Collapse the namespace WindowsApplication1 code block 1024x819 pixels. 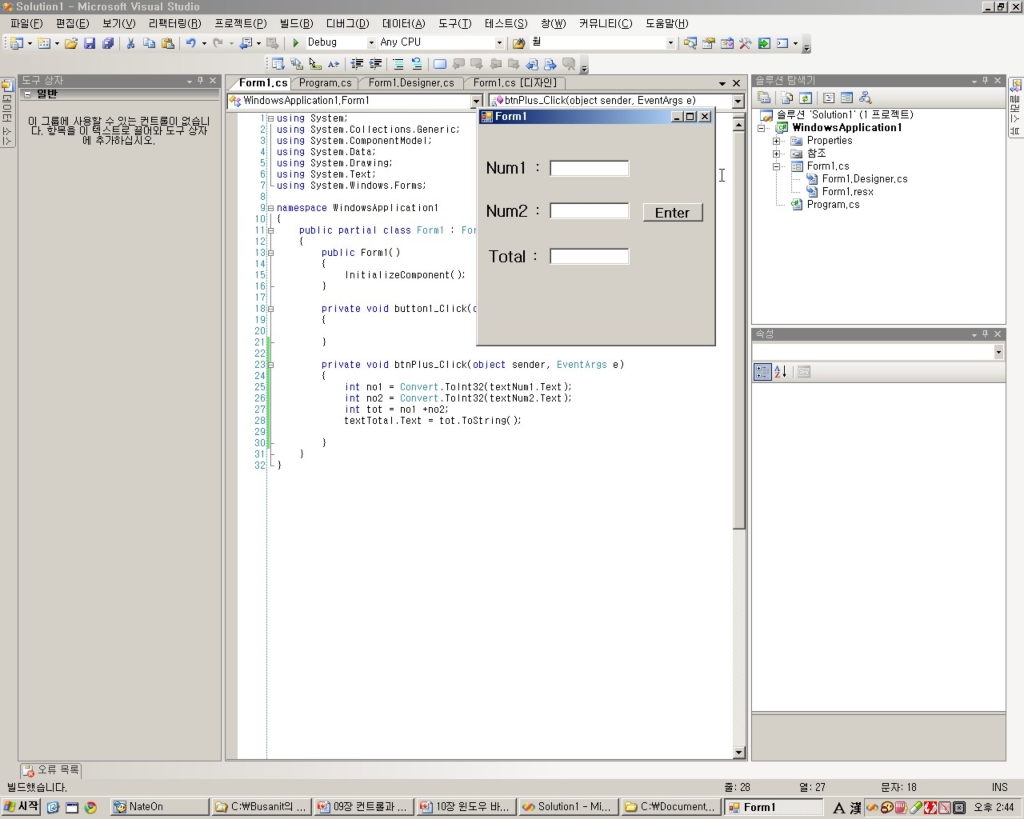270,208
